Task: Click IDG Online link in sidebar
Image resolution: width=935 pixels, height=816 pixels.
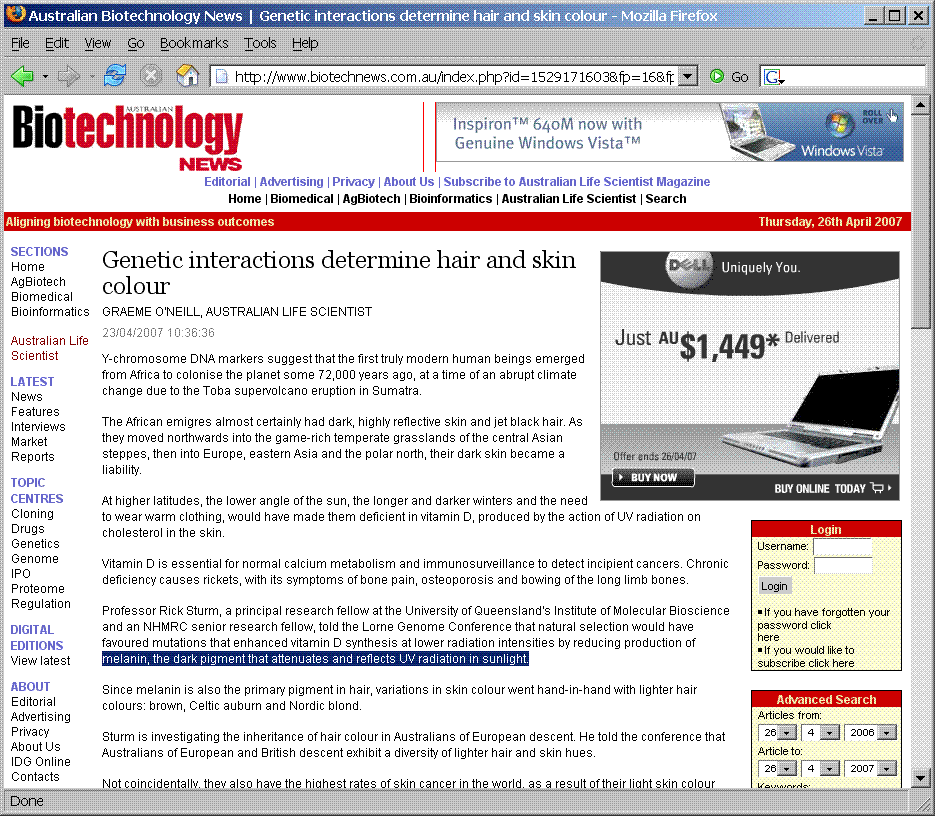Action: tap(41, 762)
